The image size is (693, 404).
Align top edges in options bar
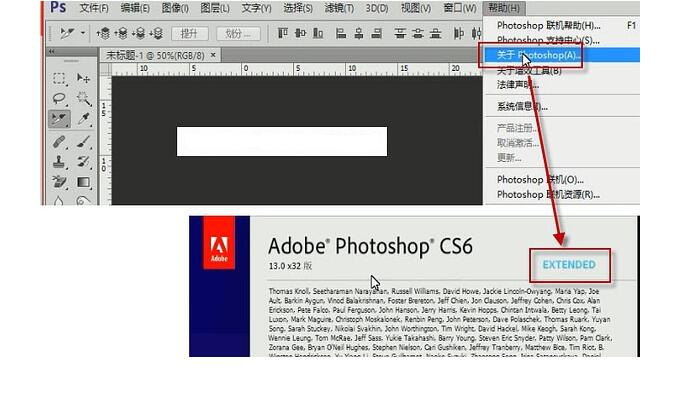tap(283, 33)
